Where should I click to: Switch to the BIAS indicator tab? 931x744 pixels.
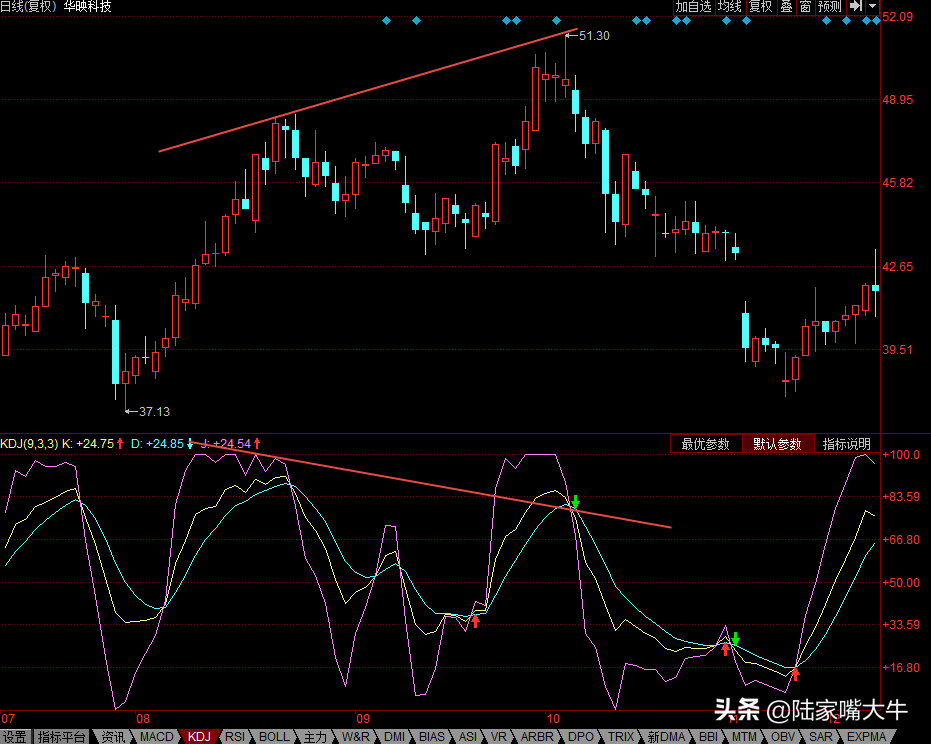point(432,737)
